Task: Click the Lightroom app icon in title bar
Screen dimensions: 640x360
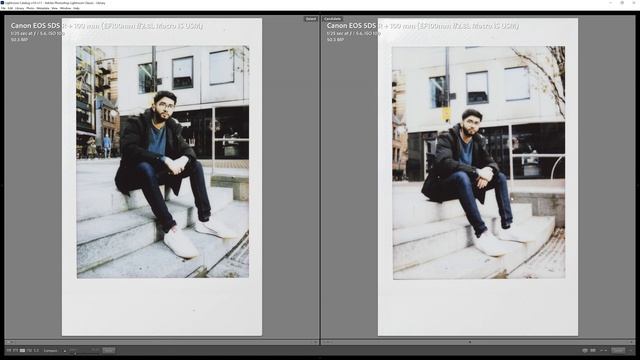Action: coord(2,3)
